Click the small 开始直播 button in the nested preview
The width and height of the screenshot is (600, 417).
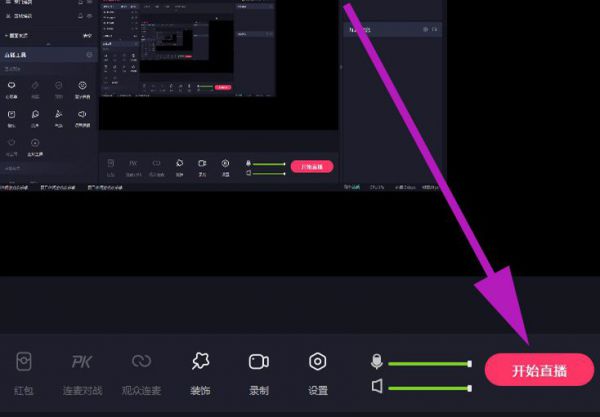(x=312, y=166)
